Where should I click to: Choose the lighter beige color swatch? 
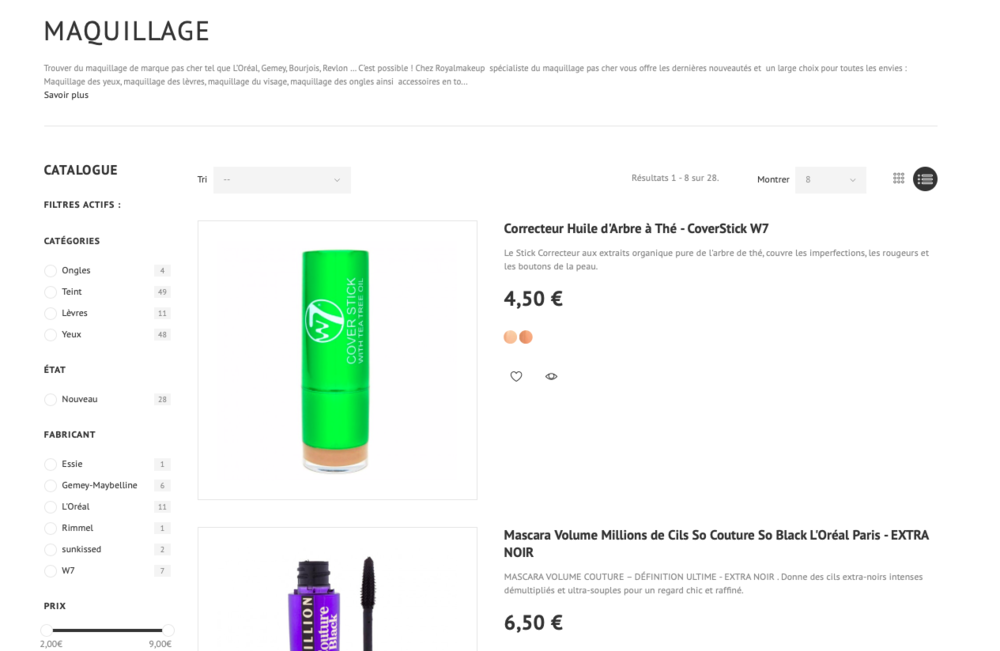tap(510, 337)
